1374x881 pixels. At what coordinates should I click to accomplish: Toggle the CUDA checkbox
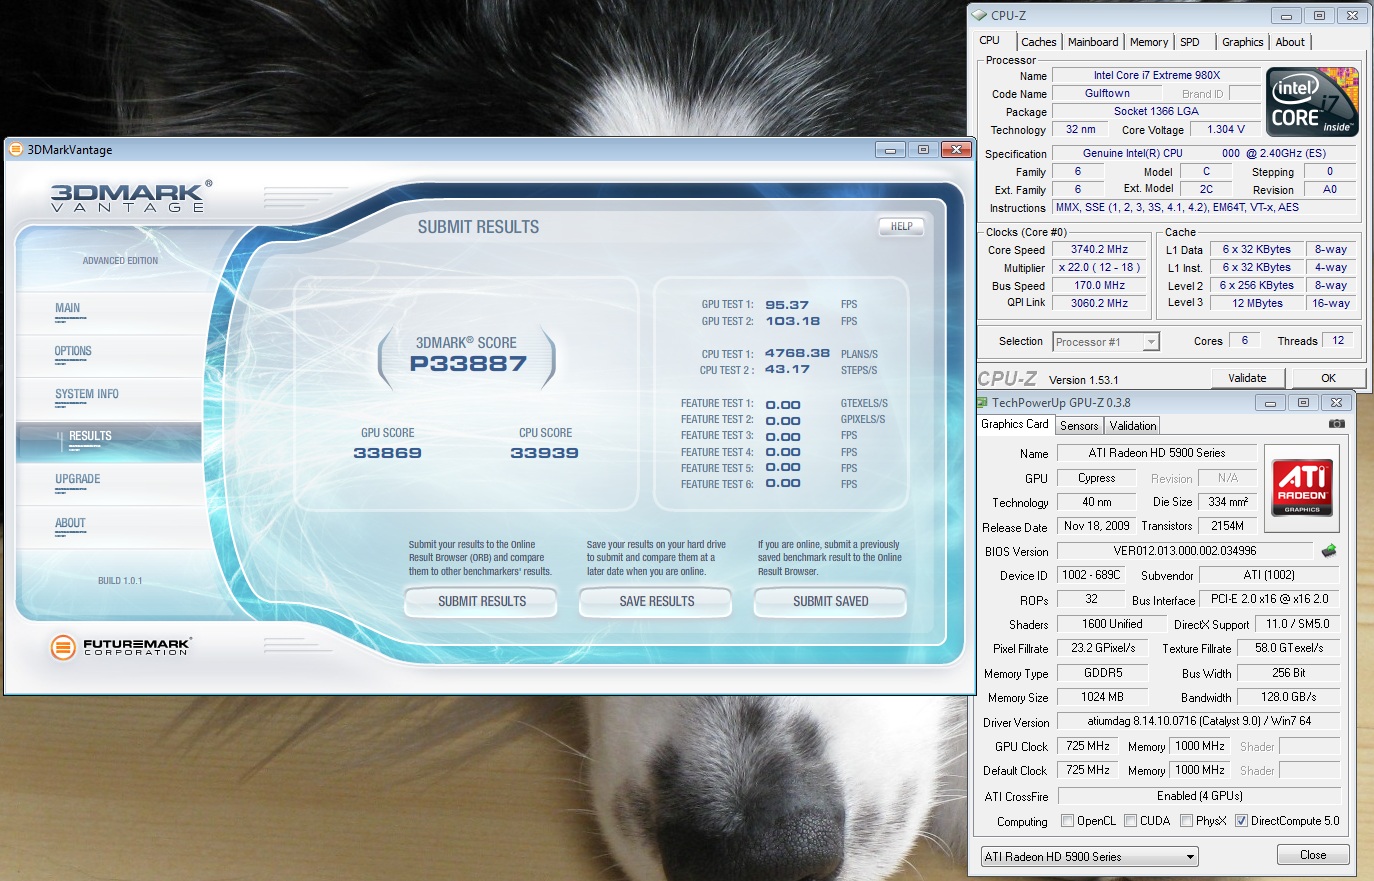click(1130, 821)
